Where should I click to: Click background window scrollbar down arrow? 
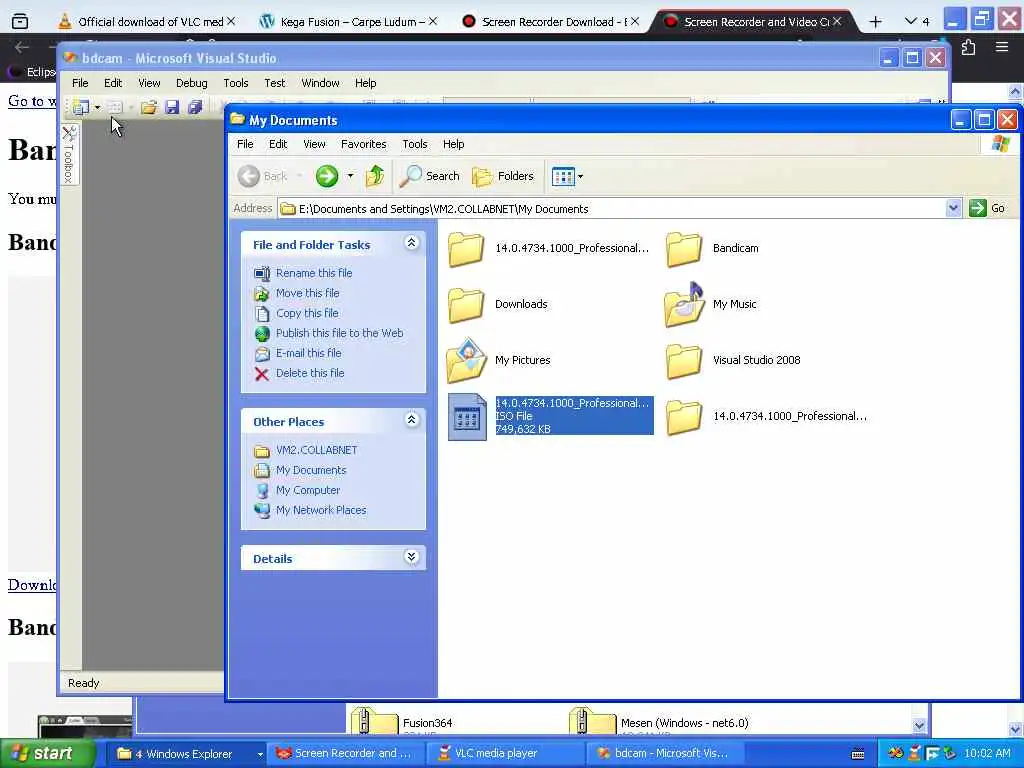[920, 726]
